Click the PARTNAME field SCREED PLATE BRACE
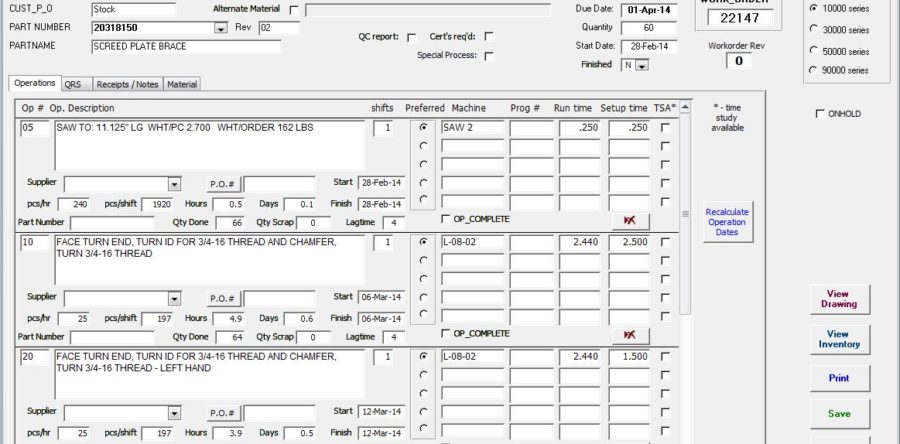The height and width of the screenshot is (444, 900). click(x=186, y=47)
